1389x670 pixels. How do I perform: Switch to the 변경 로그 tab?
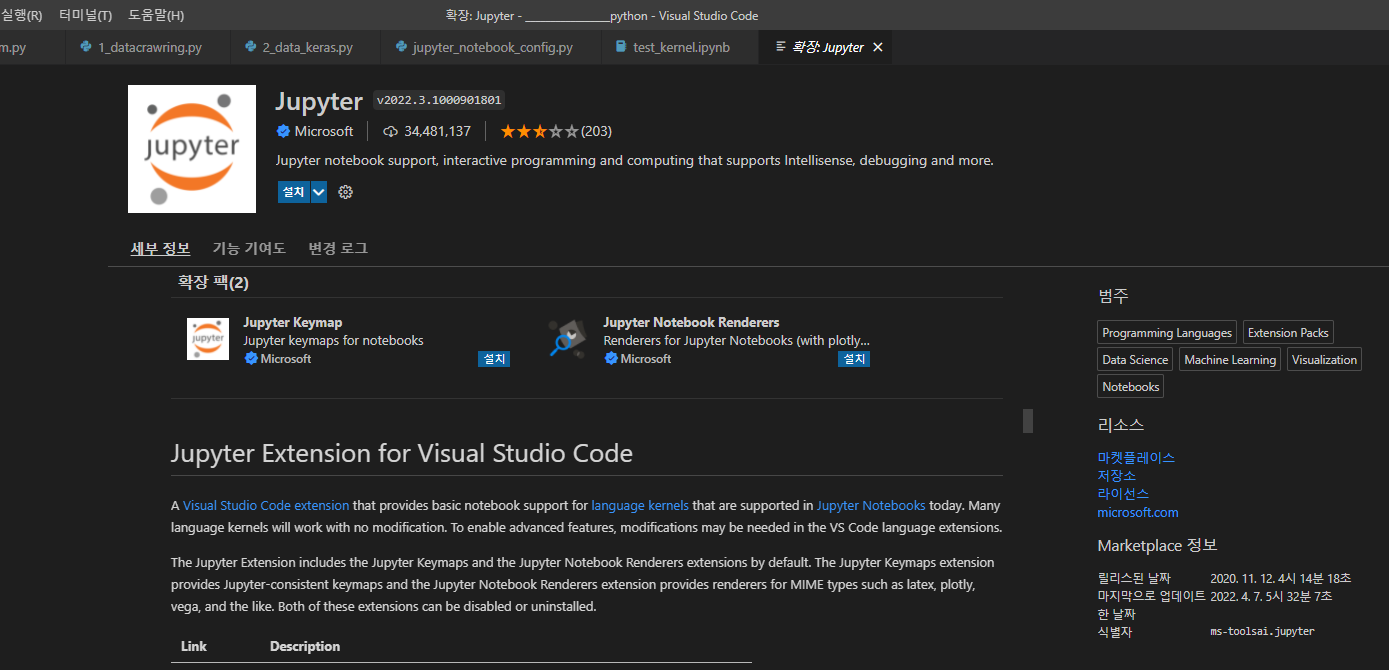pos(338,248)
